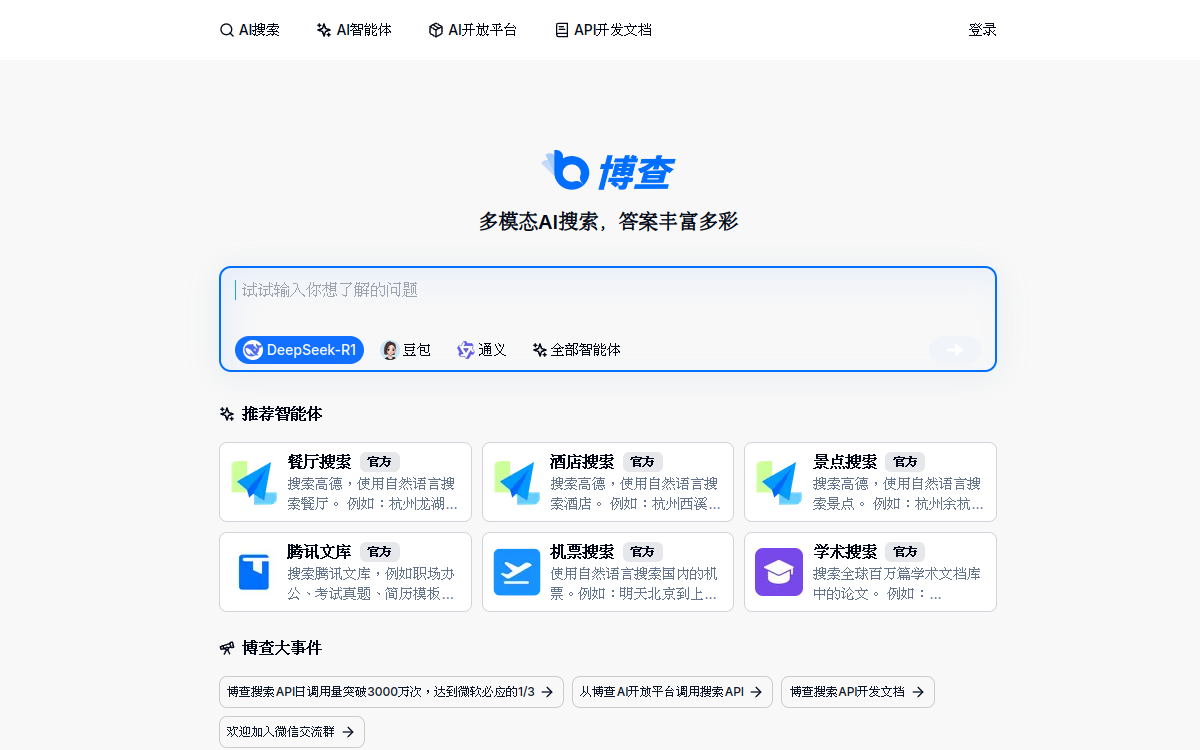Screen dimensions: 1200x750
Task: Open 博查搜索API开发文档 link
Action: coord(858,692)
